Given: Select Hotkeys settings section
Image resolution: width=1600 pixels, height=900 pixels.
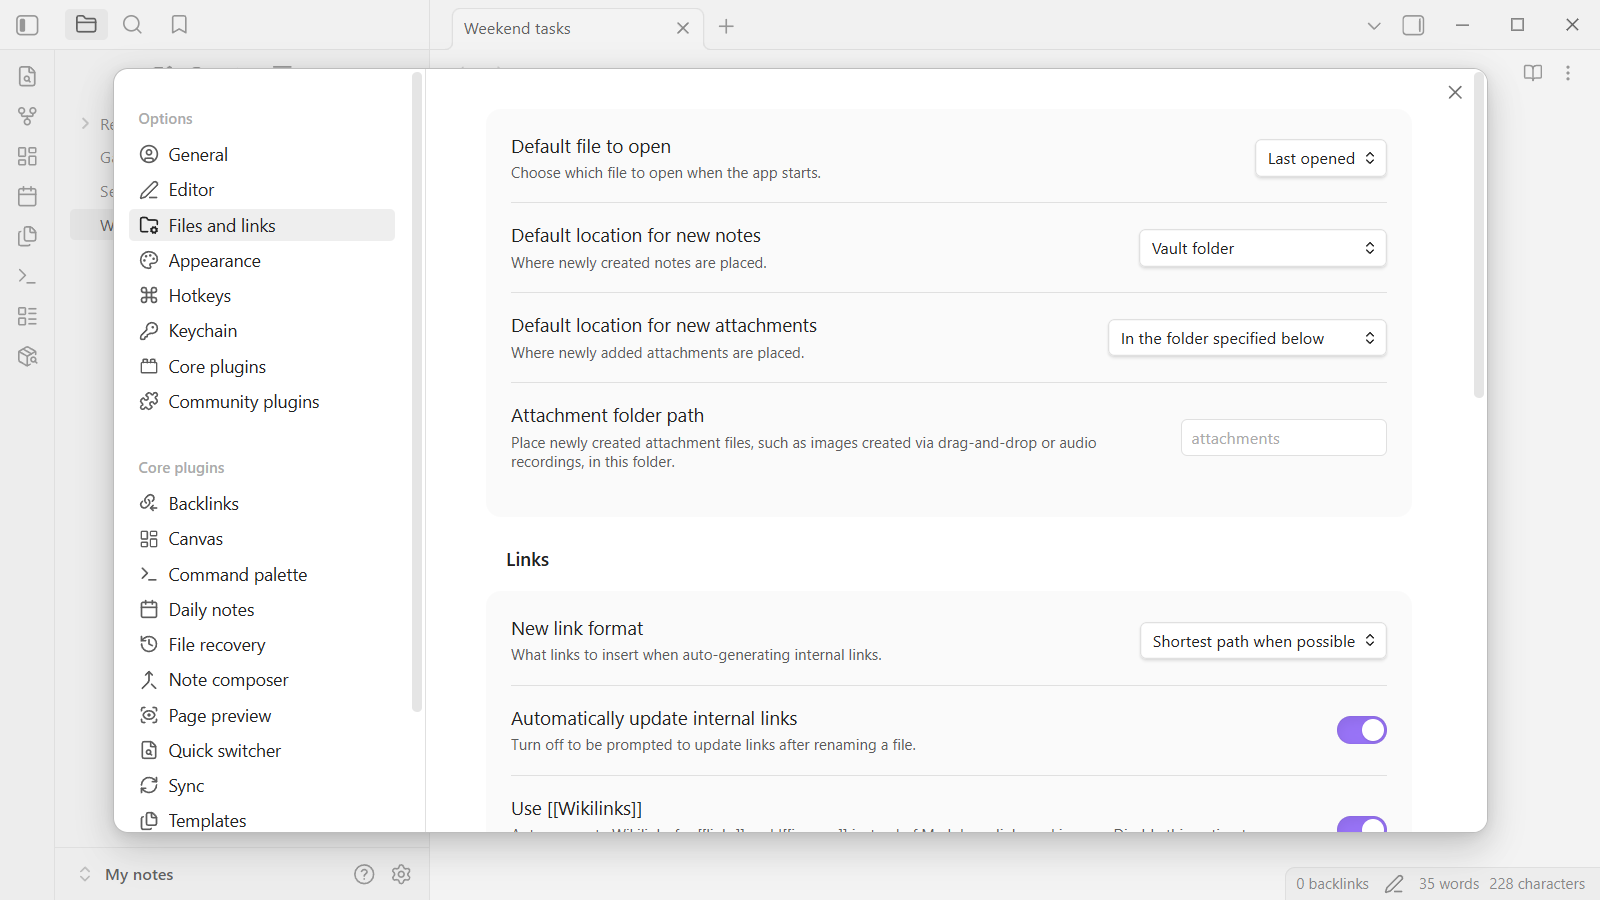Looking at the screenshot, I should point(262,296).
